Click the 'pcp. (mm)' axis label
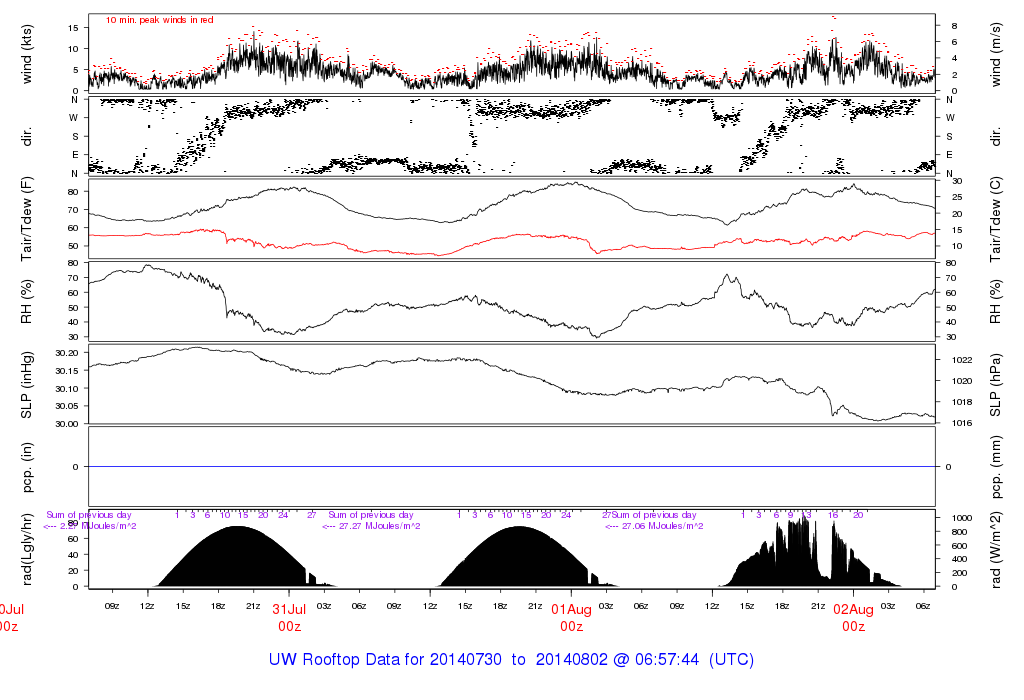 tap(995, 467)
